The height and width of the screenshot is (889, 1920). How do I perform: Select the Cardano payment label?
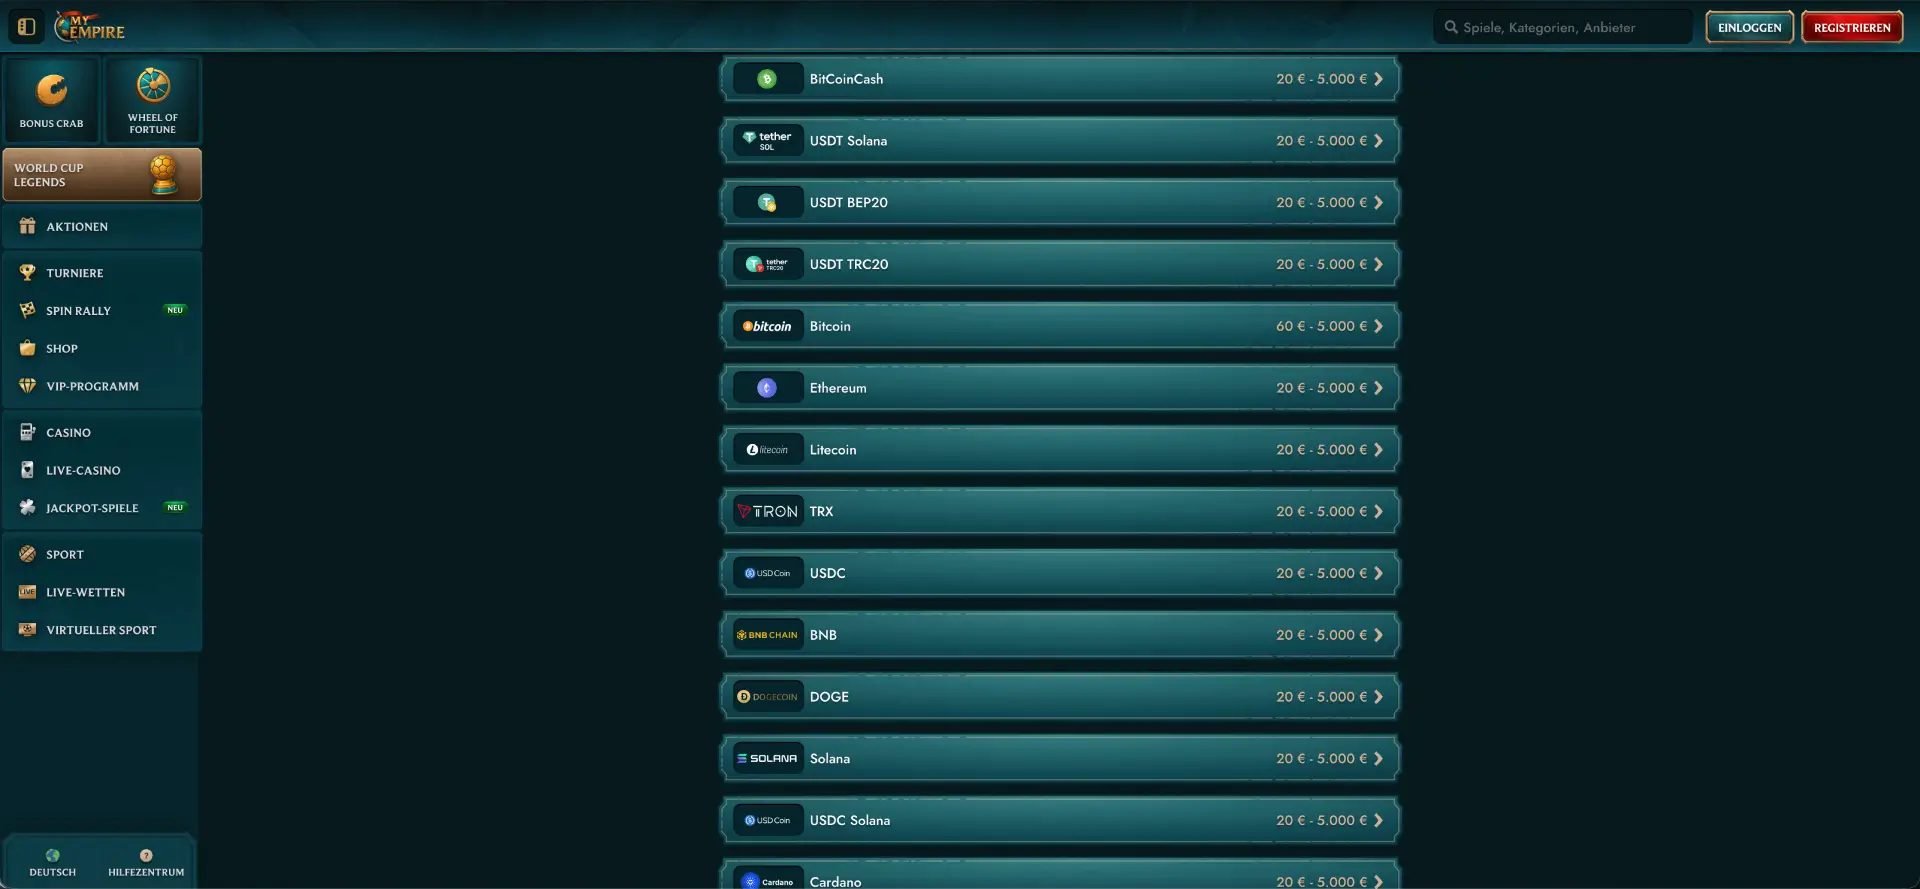(835, 881)
